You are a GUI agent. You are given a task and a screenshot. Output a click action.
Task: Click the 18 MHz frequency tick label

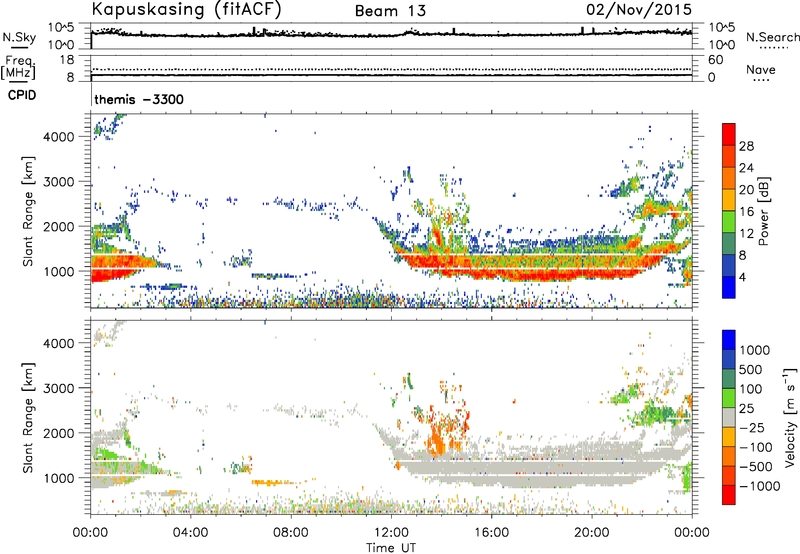67,60
